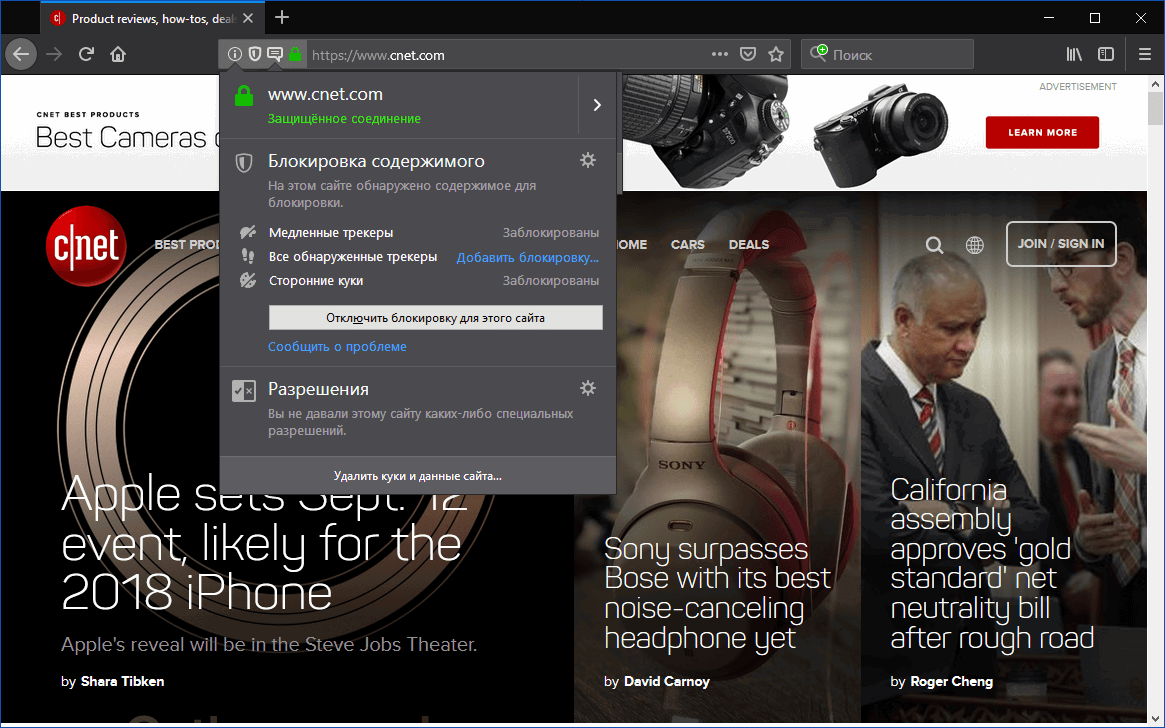Viewport: 1165px width, 728px height.
Task: Open the California assembly net neutrality headline
Action: tap(992, 564)
